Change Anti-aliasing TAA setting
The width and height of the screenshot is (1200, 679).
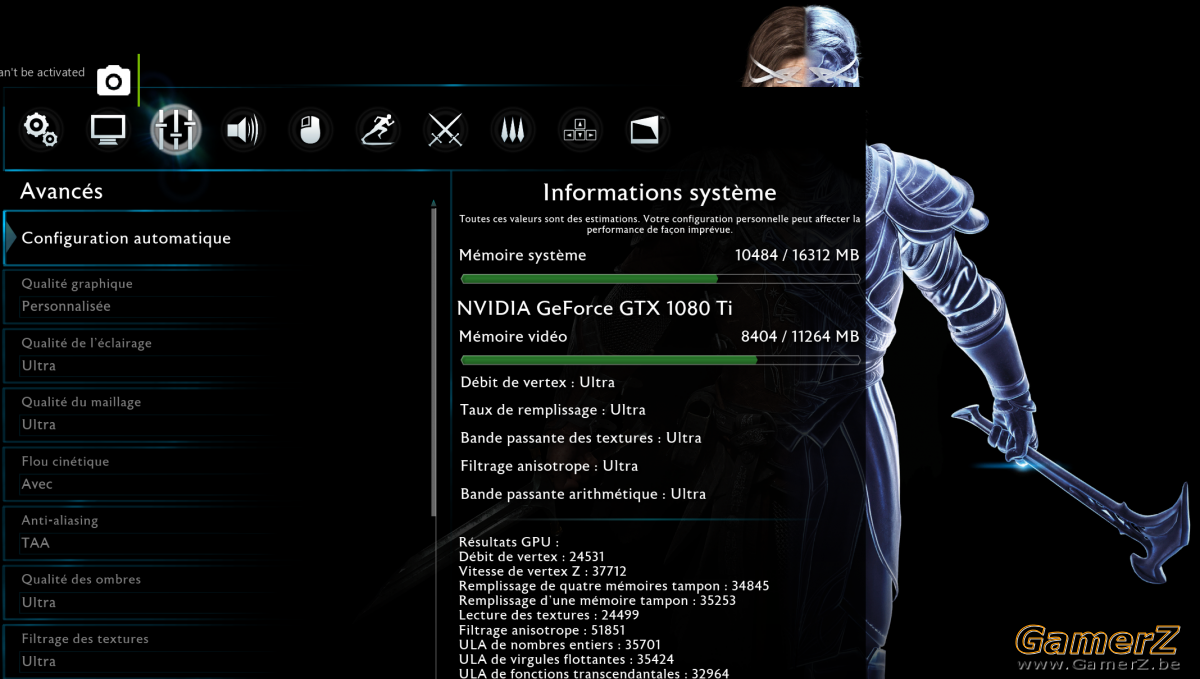tap(218, 532)
